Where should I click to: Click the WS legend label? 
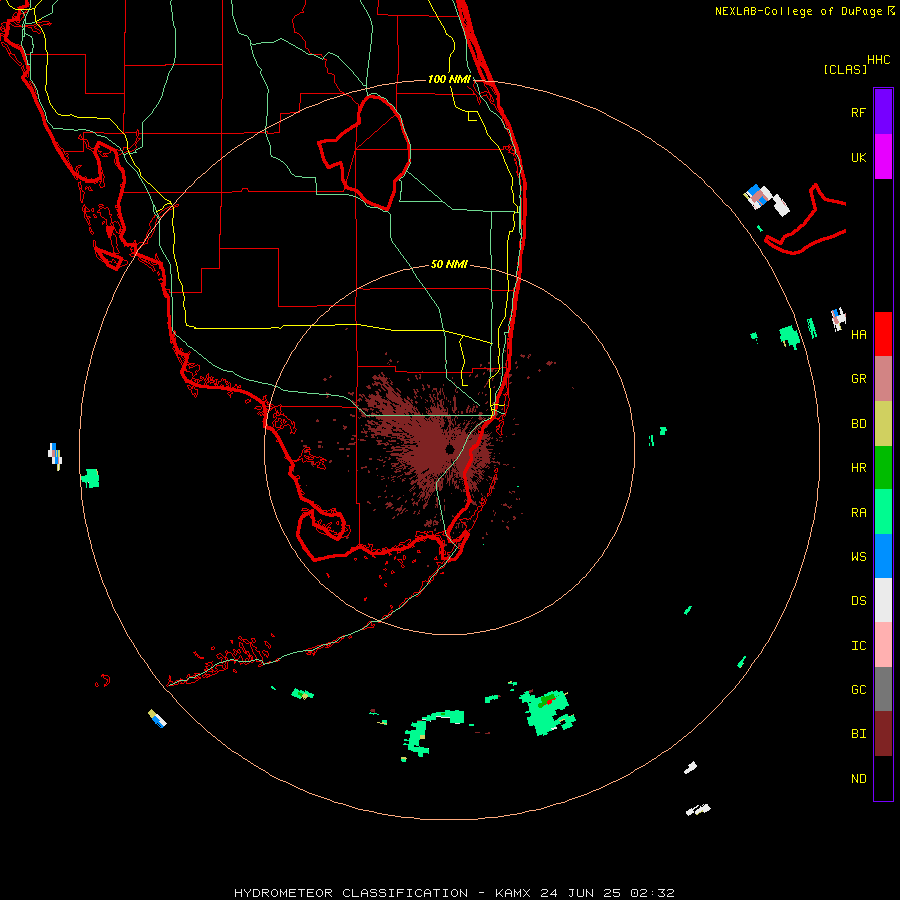click(858, 557)
